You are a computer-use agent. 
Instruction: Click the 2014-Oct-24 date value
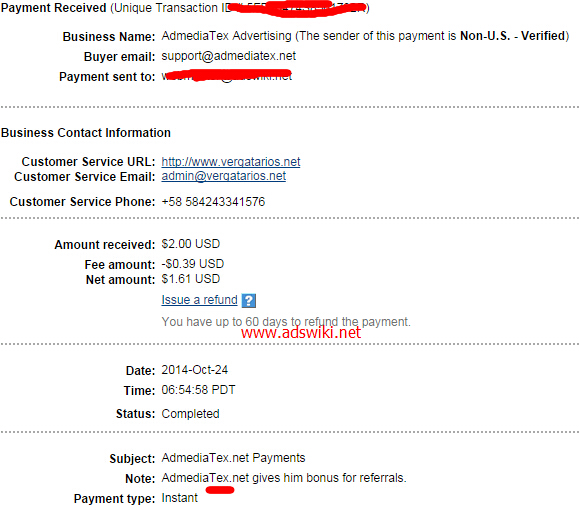(195, 370)
